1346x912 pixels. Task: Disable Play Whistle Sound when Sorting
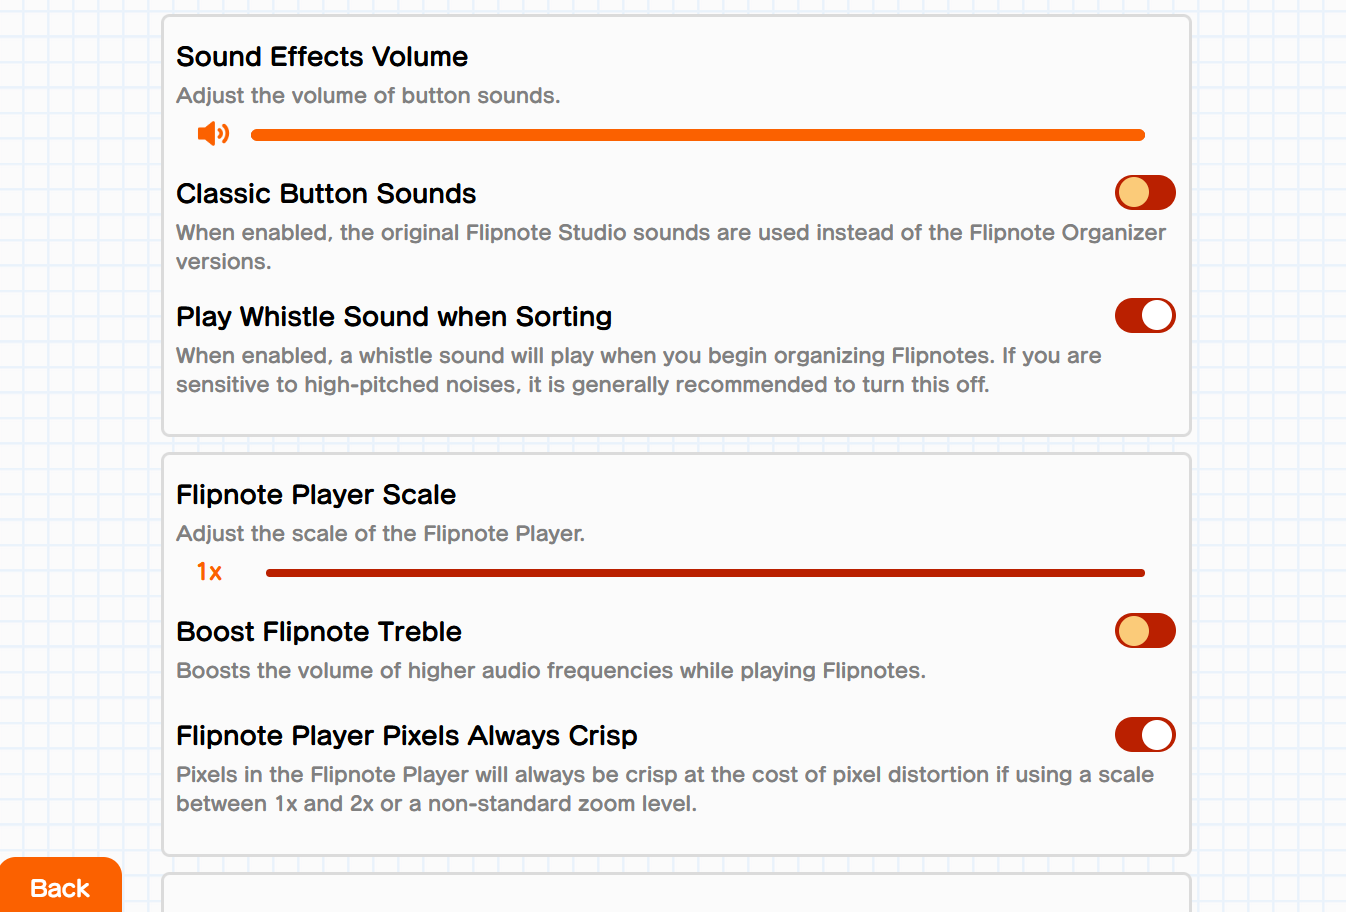[x=1145, y=316]
